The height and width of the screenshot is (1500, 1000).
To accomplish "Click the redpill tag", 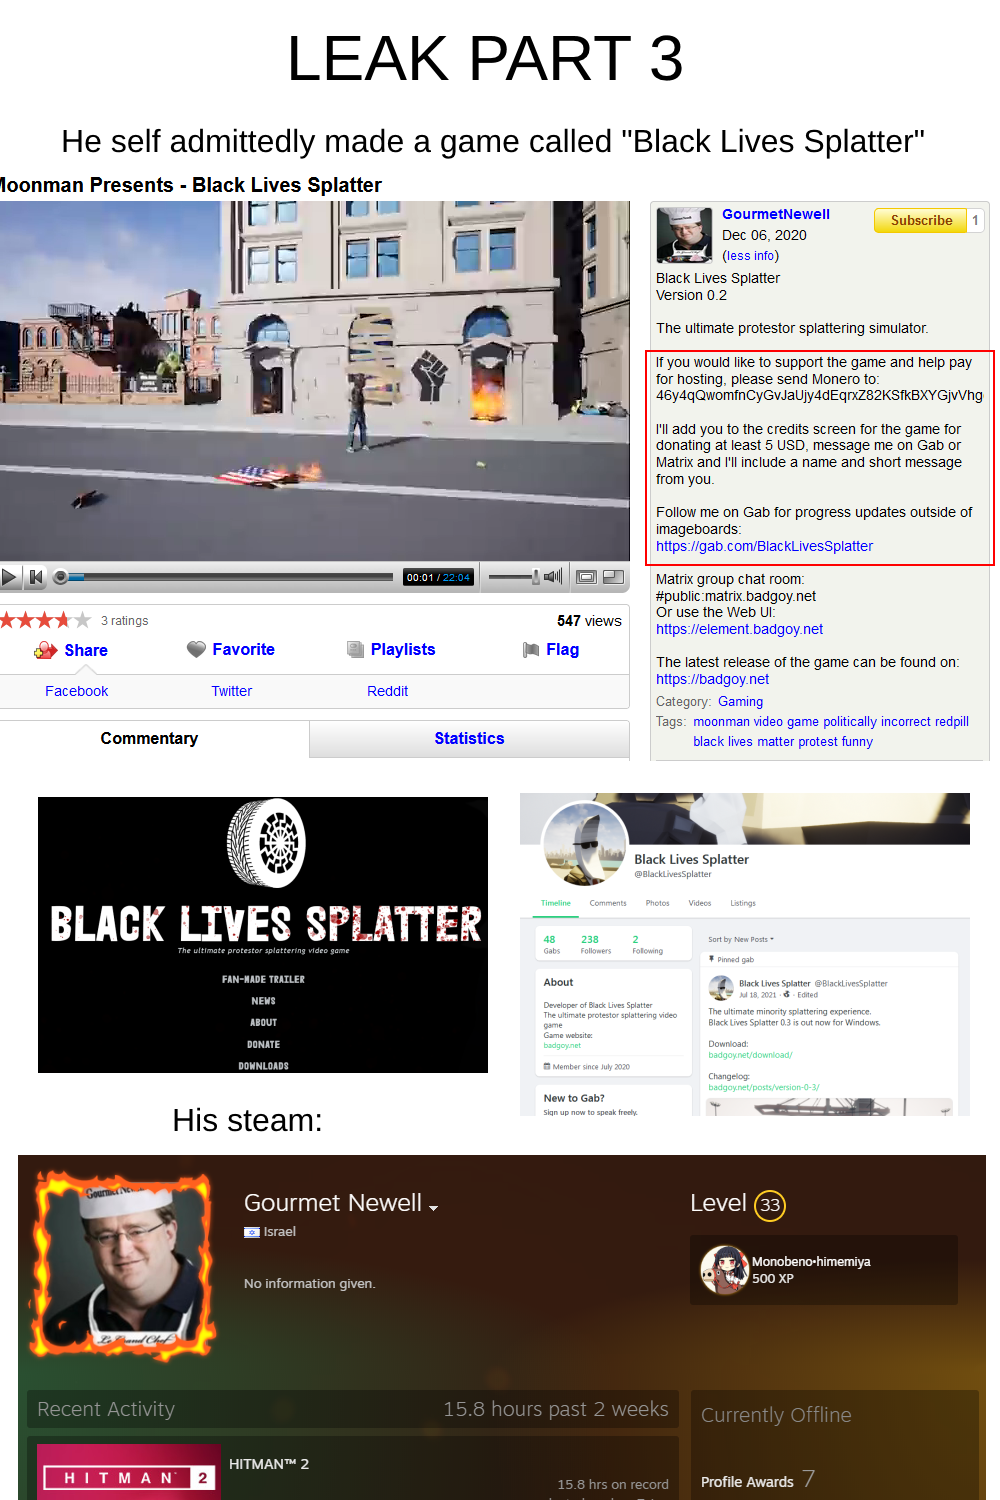I will (x=952, y=722).
